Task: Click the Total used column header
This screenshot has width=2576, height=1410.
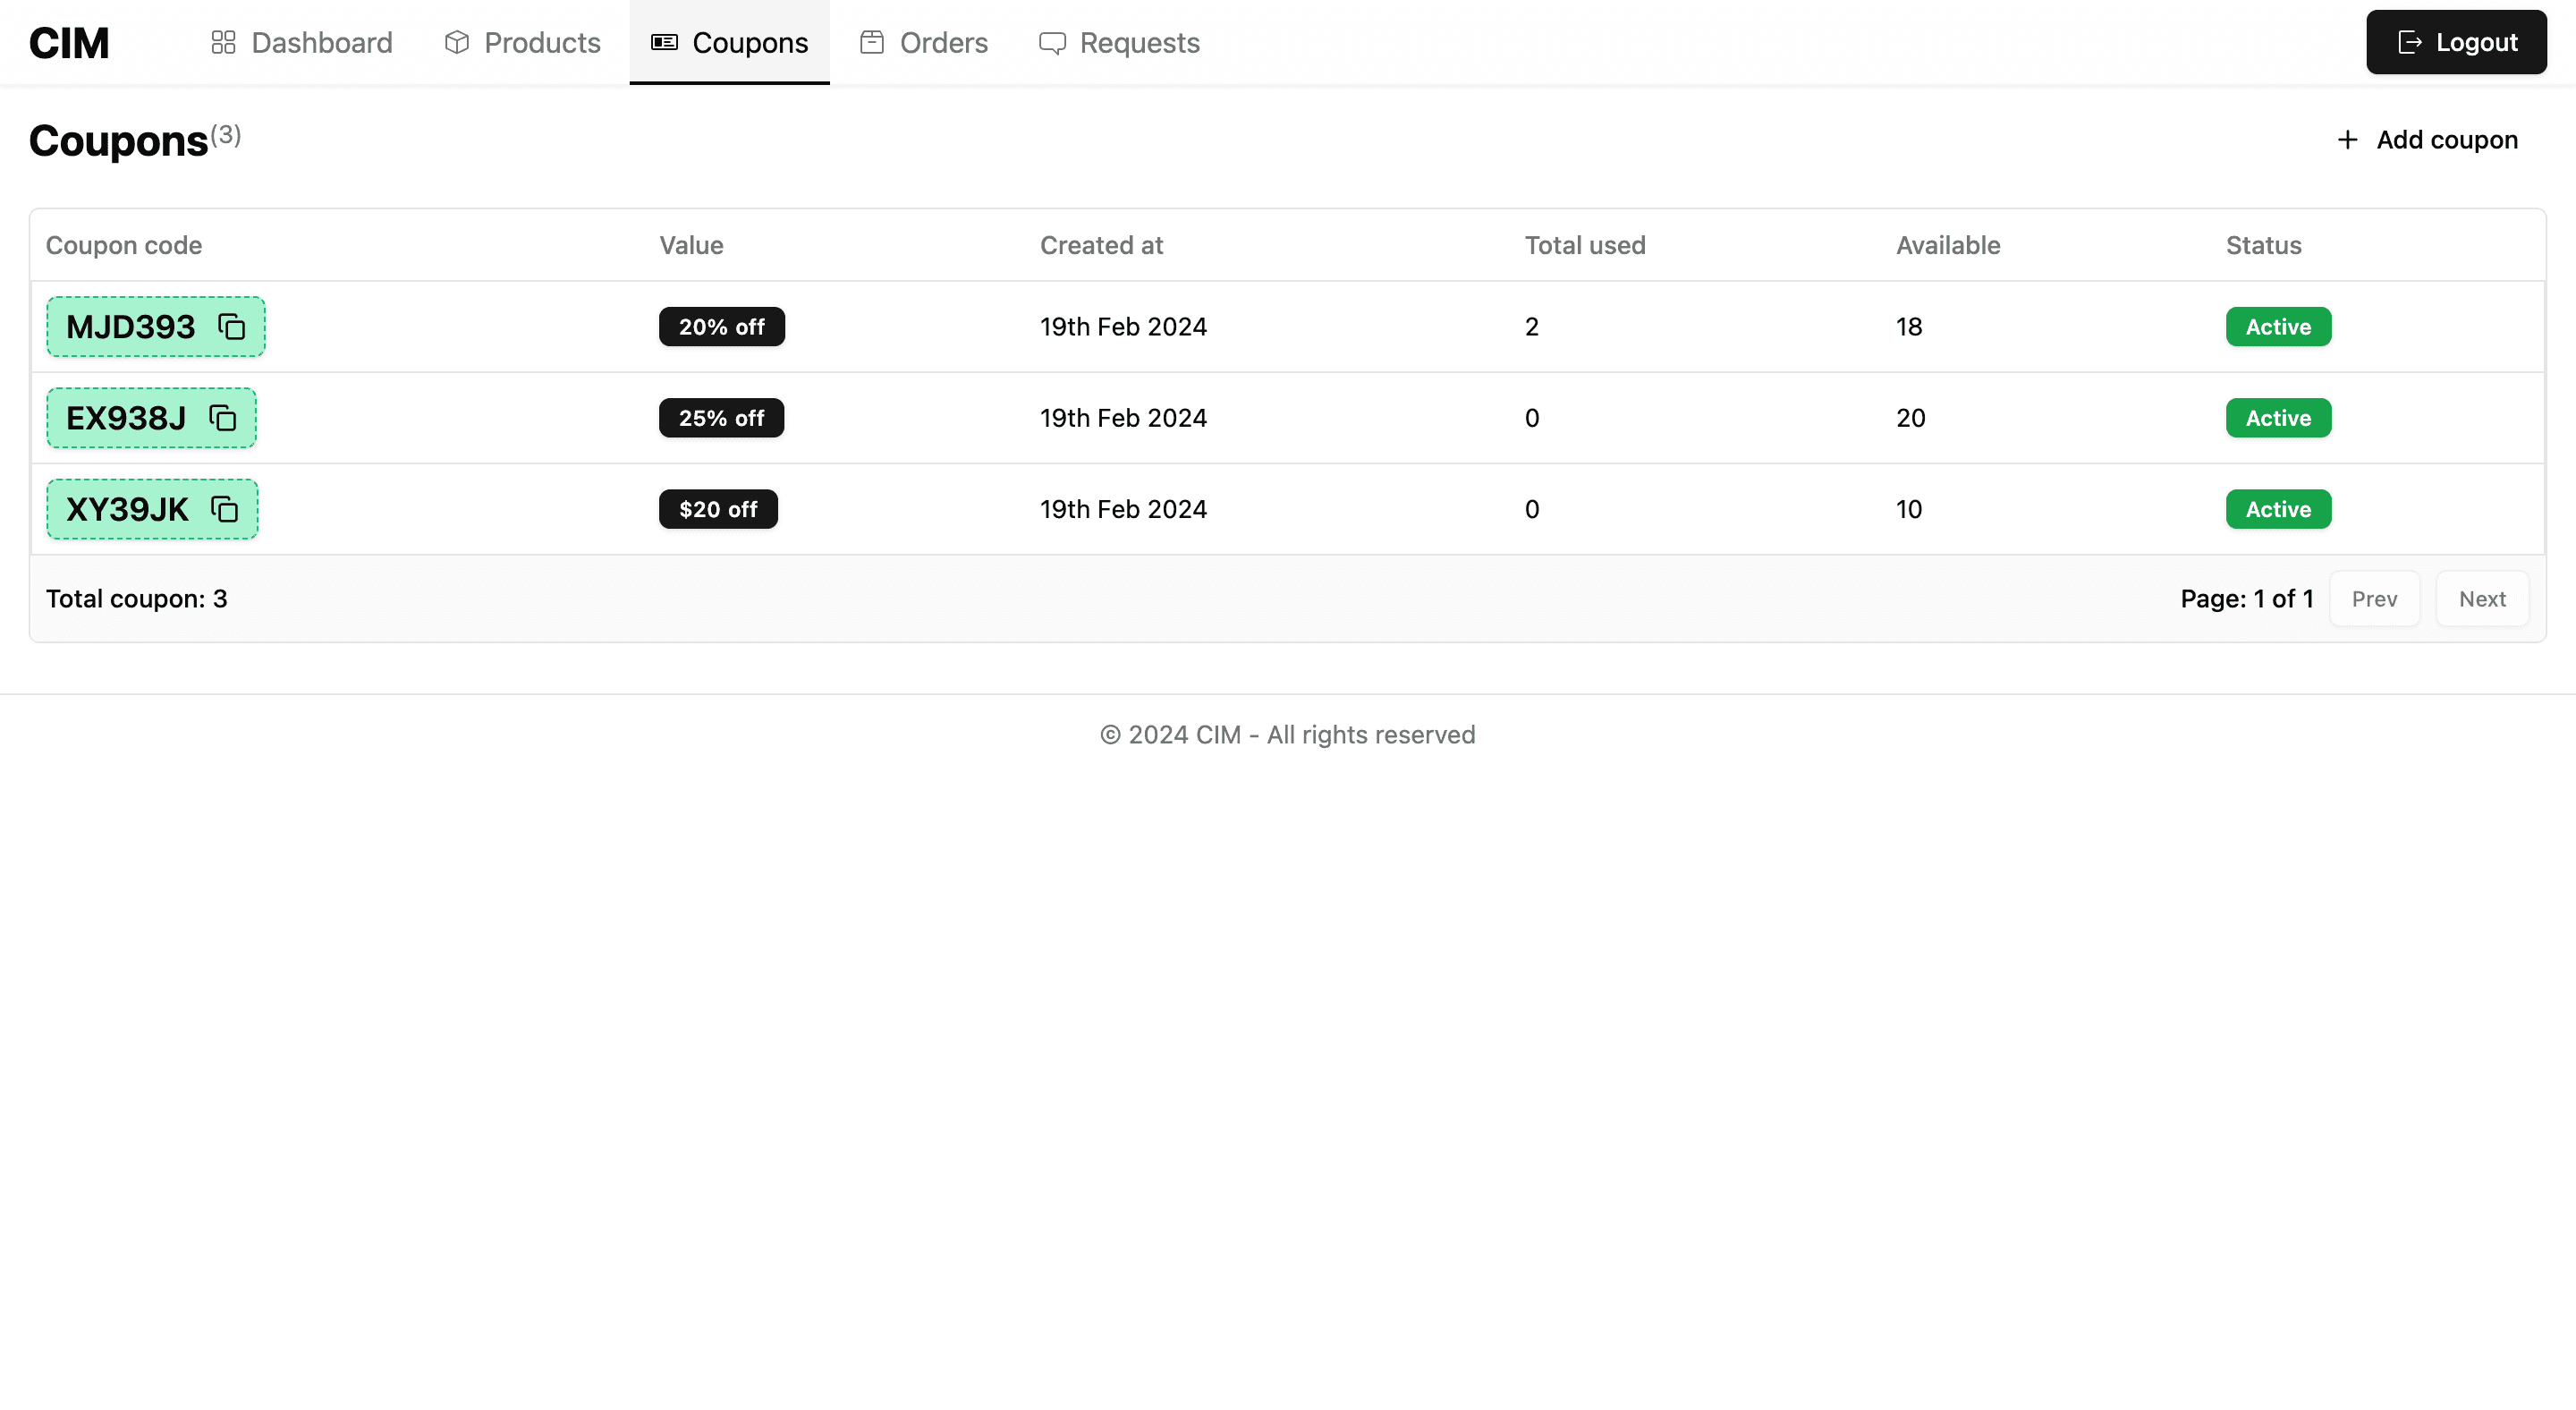Action: (1585, 245)
